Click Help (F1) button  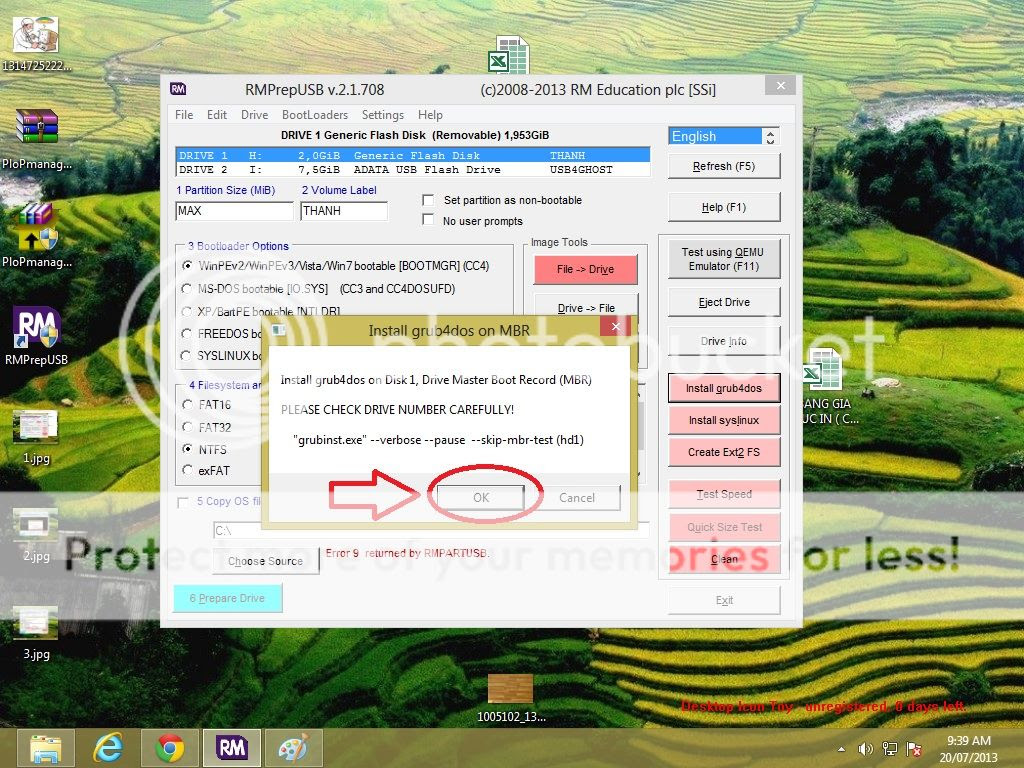click(724, 207)
